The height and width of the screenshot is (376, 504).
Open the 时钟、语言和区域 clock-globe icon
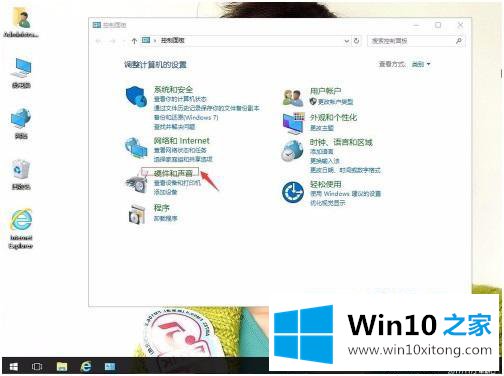click(x=292, y=151)
